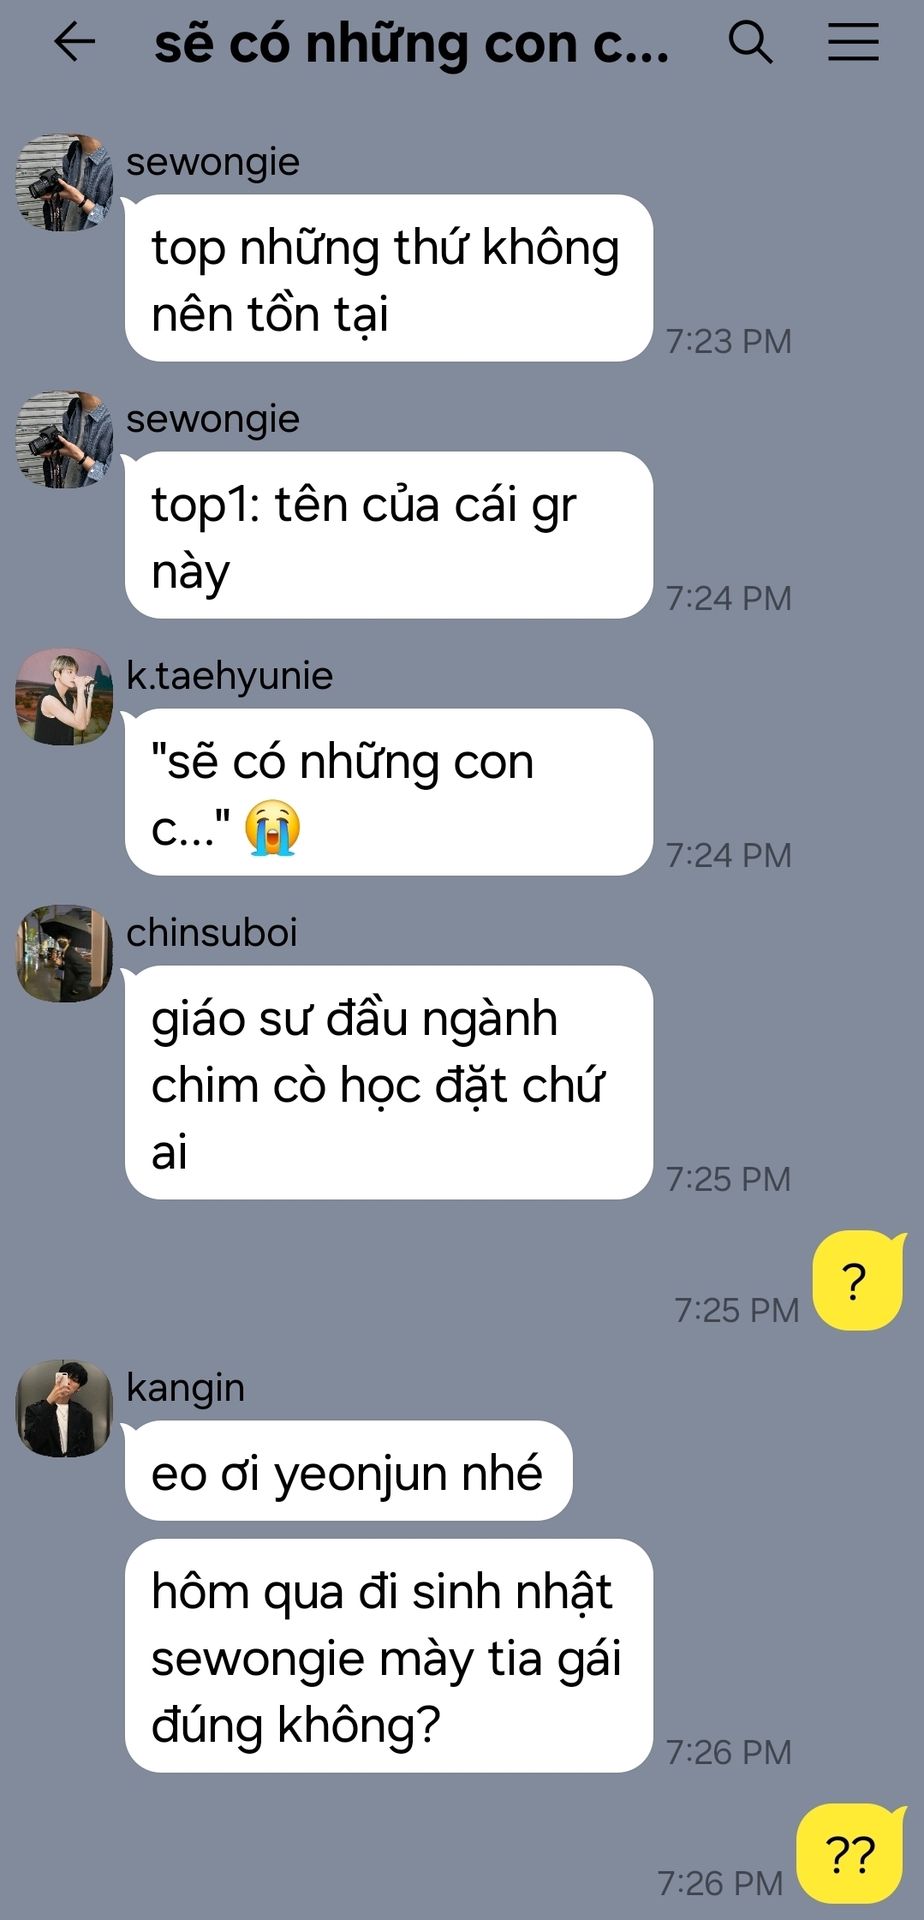Tap message about 'hôm qua đi sinh nhật'

click(389, 1656)
